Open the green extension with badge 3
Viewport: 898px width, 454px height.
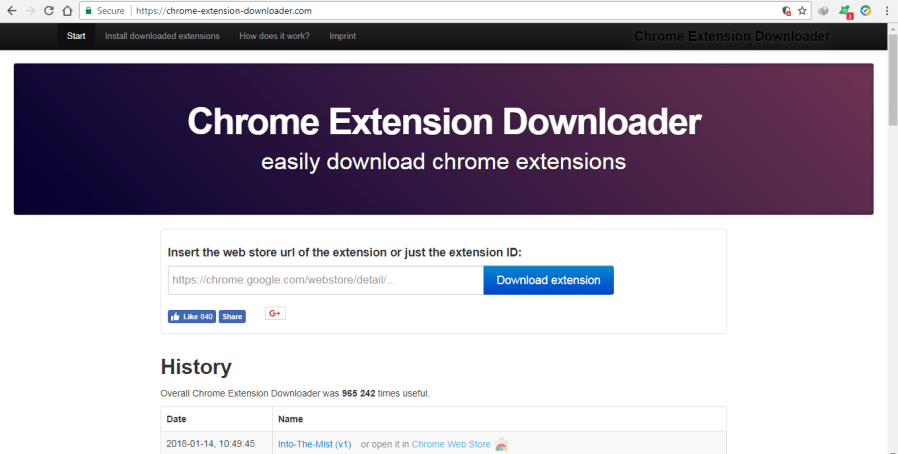click(x=845, y=11)
